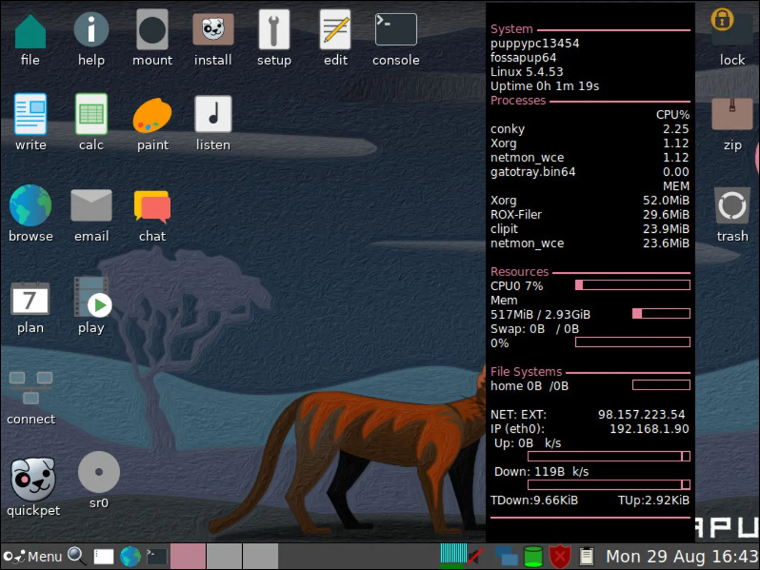Click the Up network speed bar

pyautogui.click(x=609, y=456)
